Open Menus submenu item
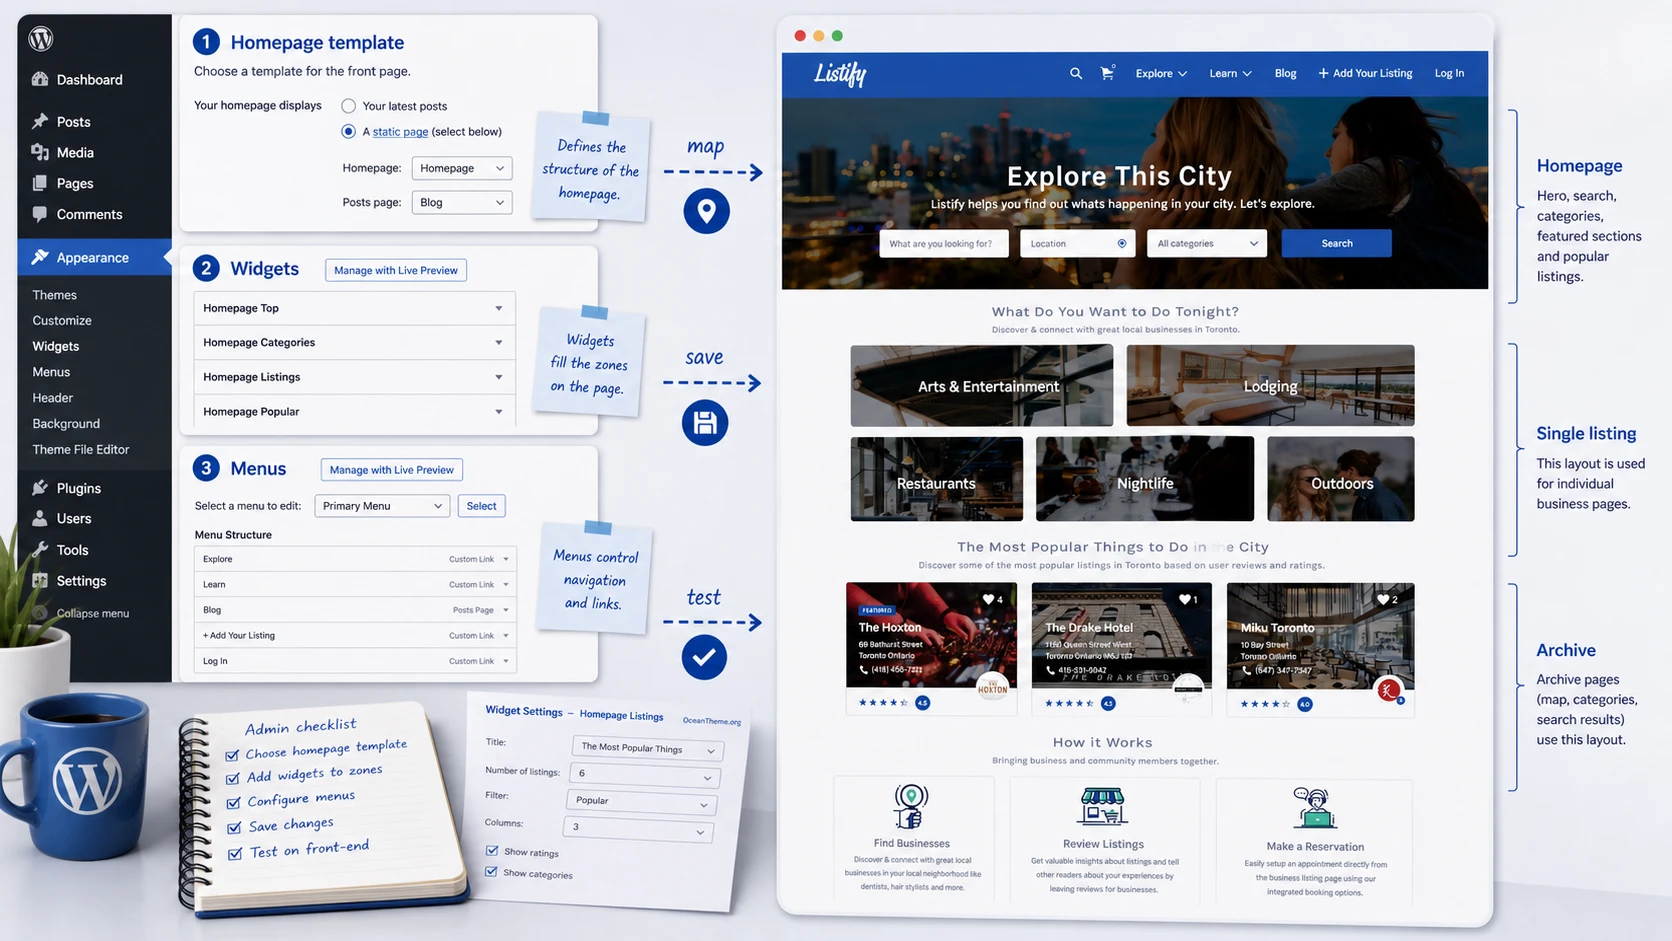Screen dimensions: 1672x941 pos(51,372)
